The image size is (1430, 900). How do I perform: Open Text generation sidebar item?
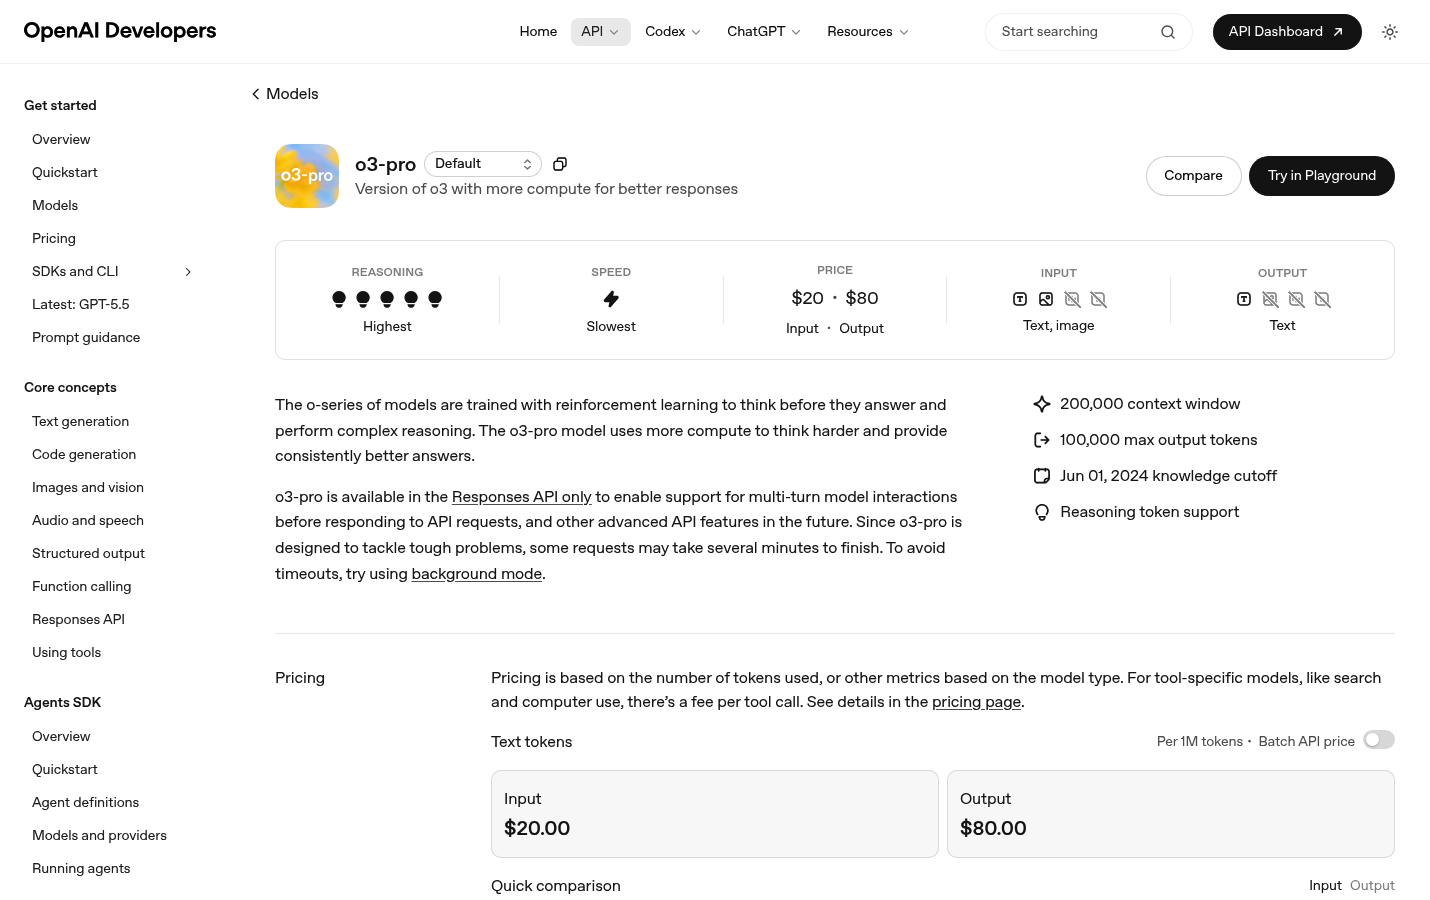80,421
